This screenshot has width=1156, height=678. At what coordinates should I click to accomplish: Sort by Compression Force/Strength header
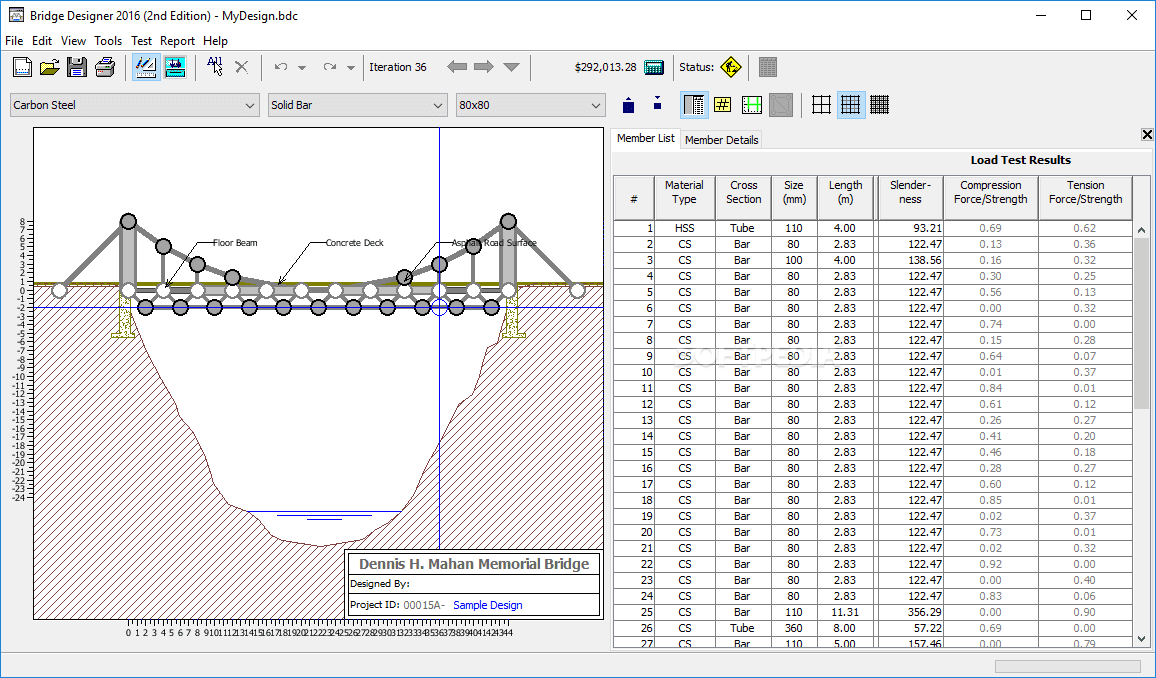(x=991, y=198)
